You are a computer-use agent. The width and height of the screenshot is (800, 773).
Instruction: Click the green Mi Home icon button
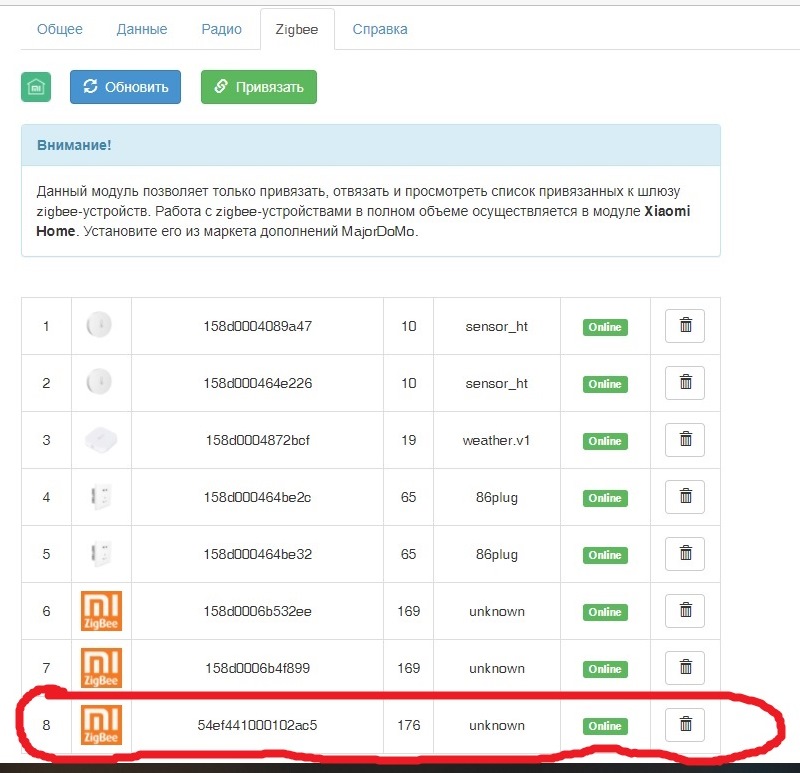click(36, 87)
